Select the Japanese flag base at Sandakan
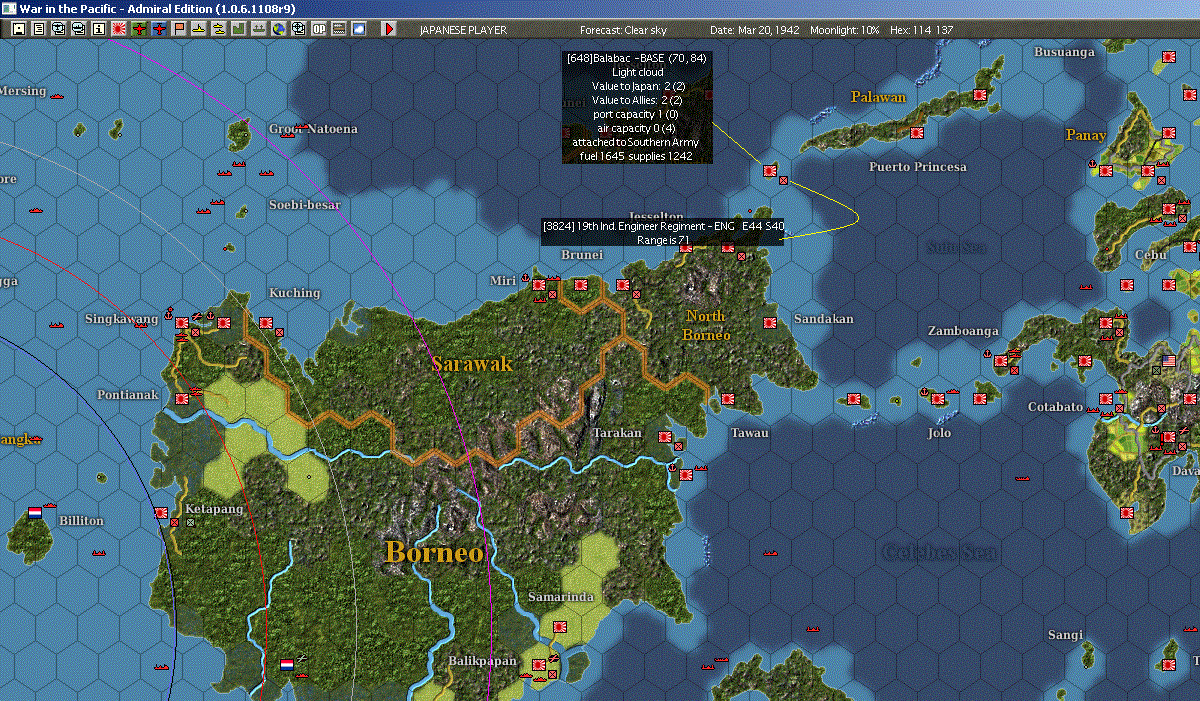Screen dimensions: 1200x701 pyautogui.click(x=770, y=323)
